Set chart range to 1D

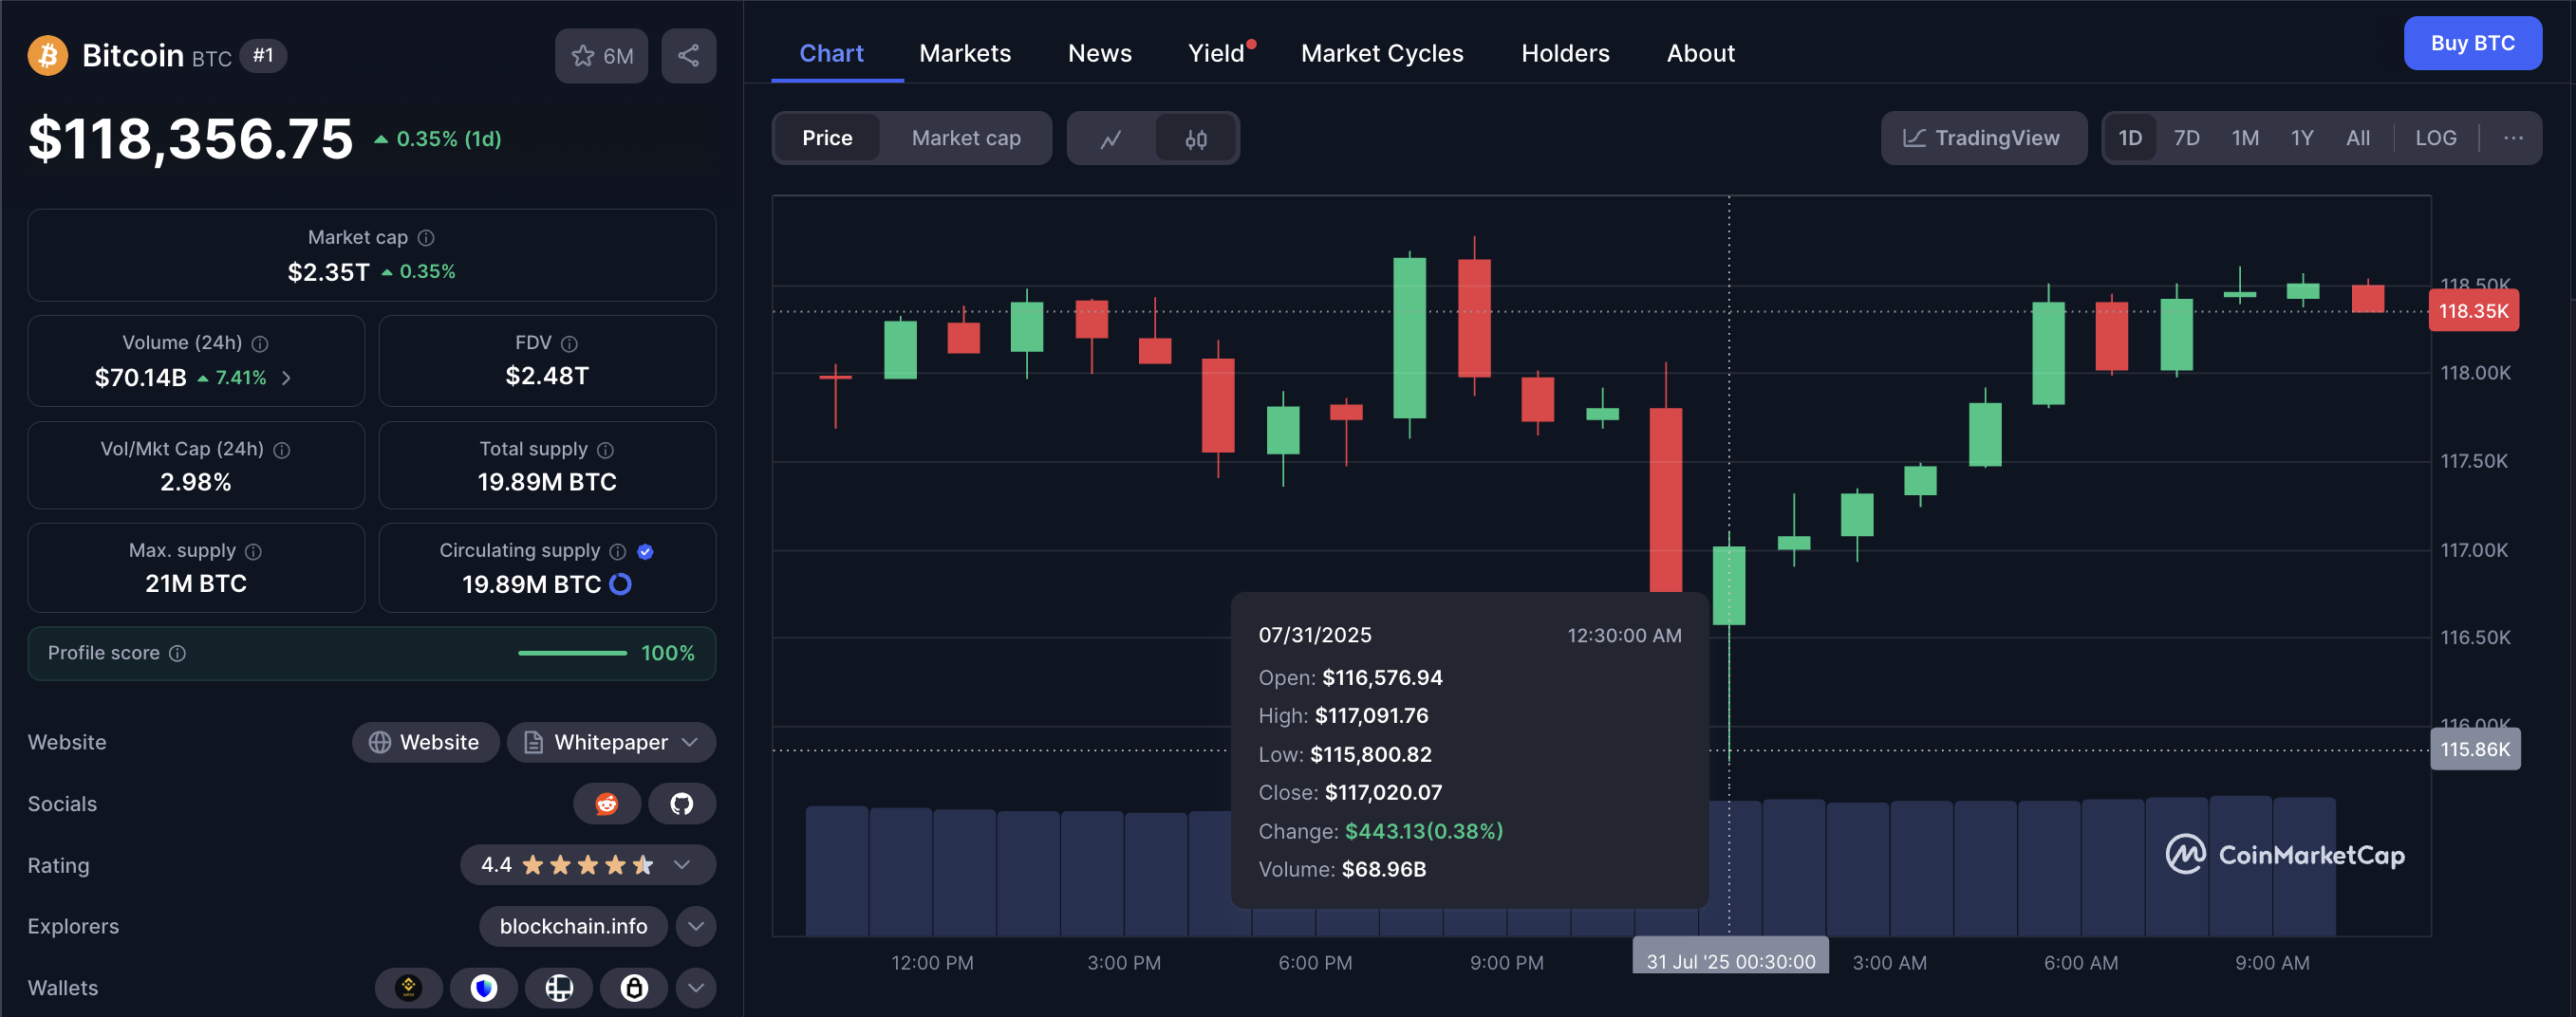pos(2130,138)
